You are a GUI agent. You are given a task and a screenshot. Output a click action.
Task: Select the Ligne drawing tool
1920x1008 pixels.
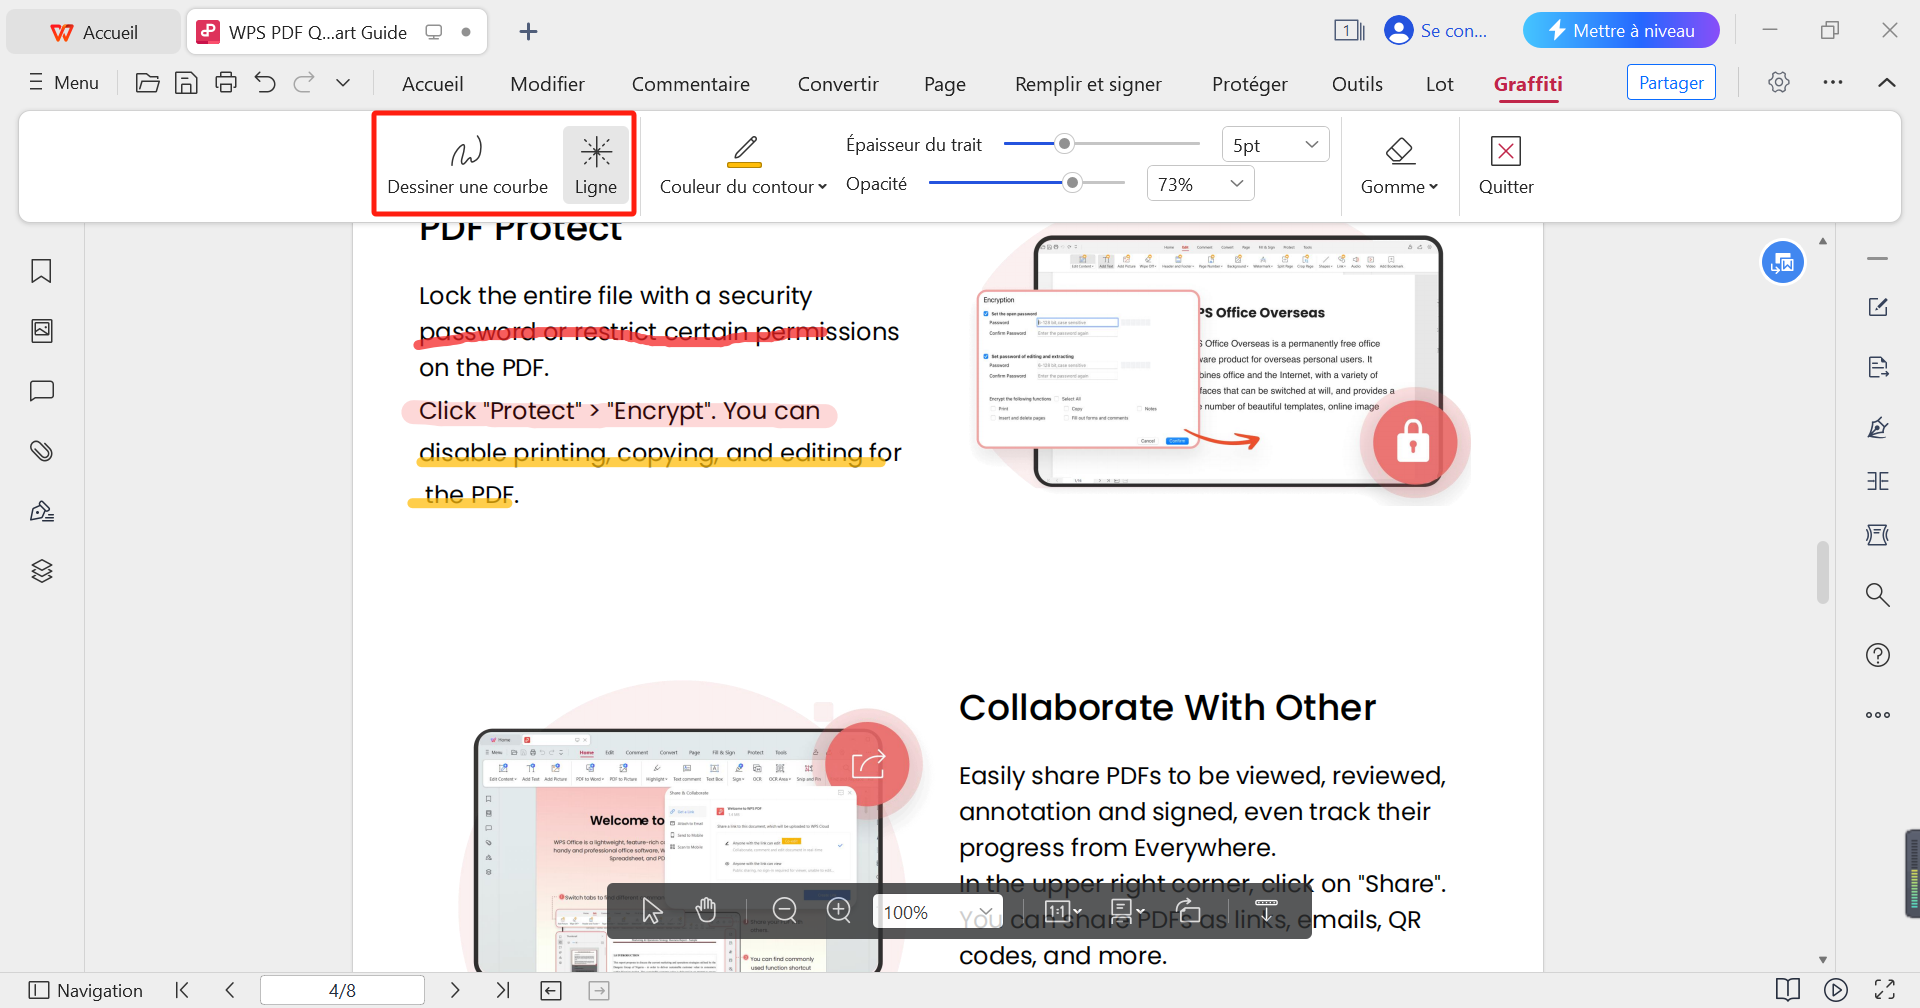[x=596, y=165]
